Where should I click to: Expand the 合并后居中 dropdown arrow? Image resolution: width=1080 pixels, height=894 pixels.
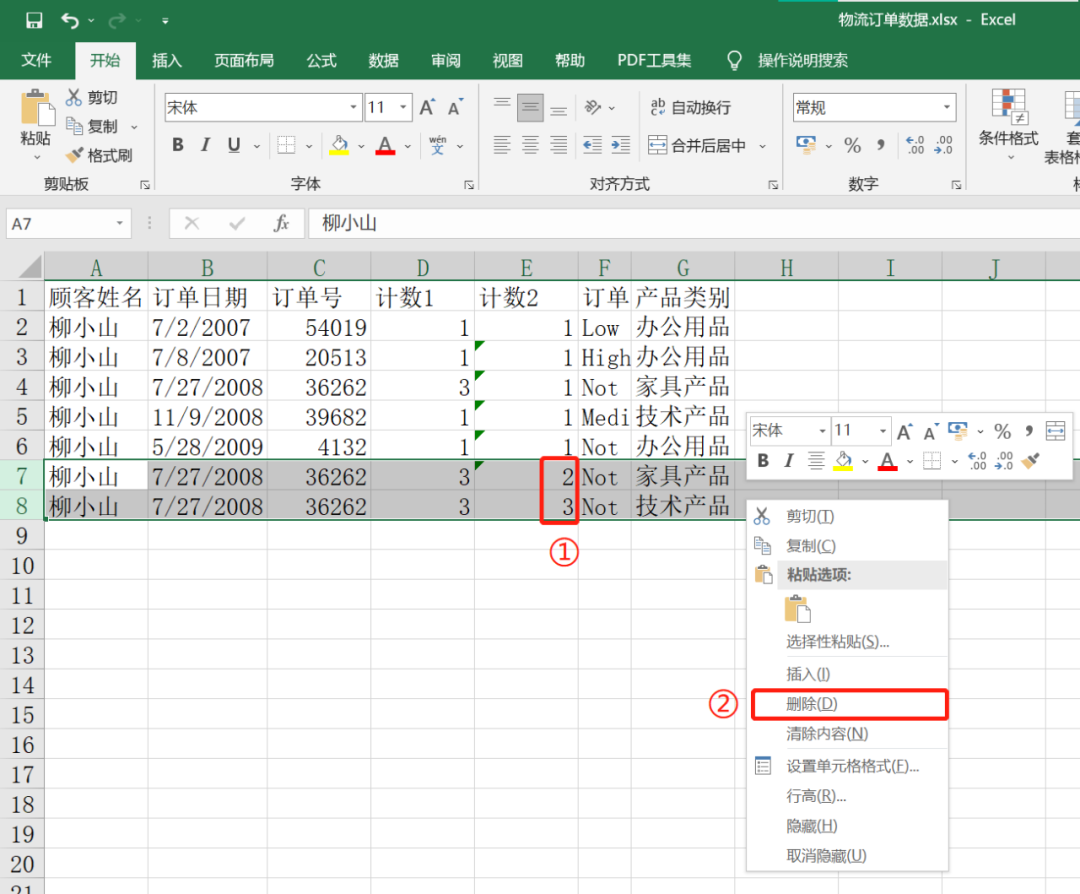coord(762,146)
